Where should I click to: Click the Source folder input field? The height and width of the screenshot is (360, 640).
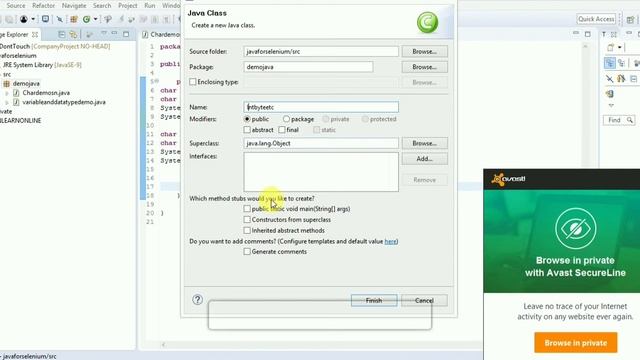point(321,52)
